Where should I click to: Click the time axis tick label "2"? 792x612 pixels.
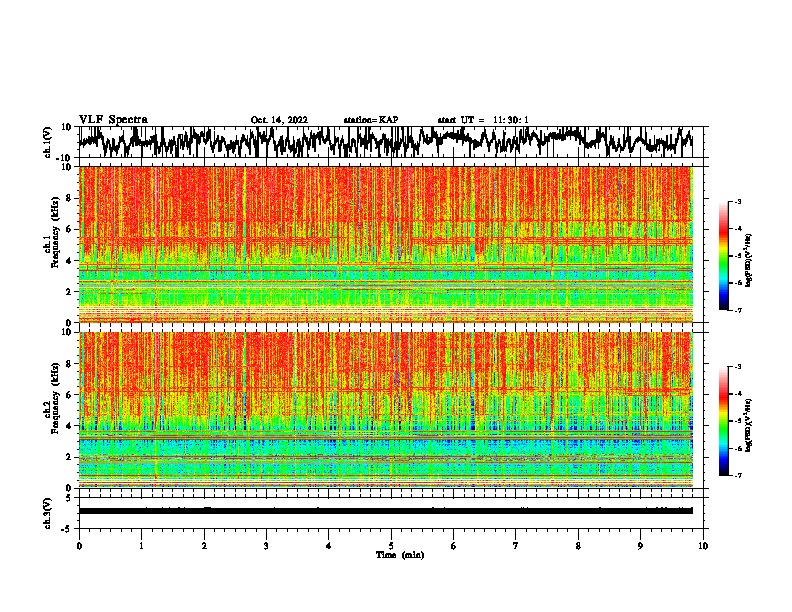pyautogui.click(x=204, y=546)
